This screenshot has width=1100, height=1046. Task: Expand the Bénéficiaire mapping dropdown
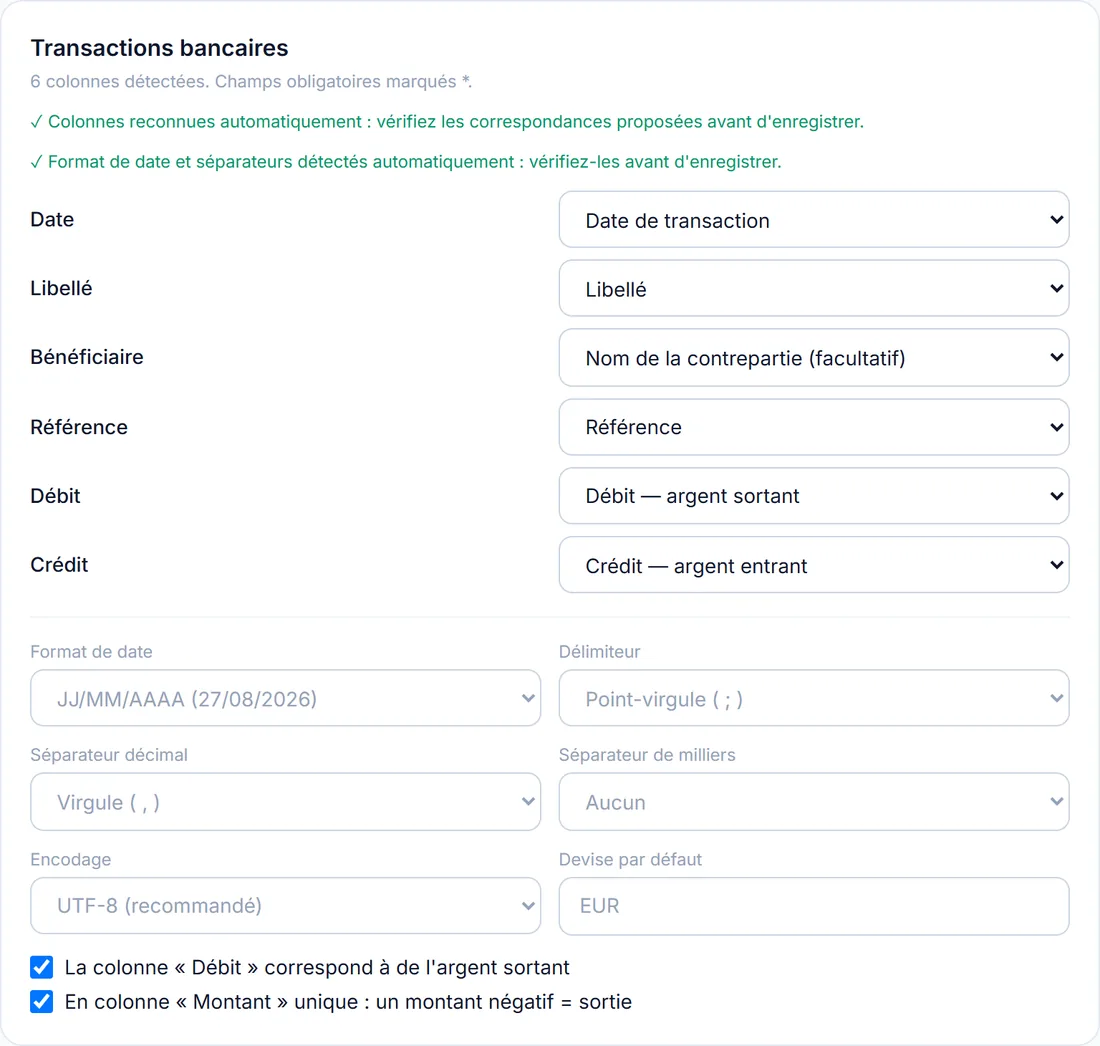coord(814,358)
